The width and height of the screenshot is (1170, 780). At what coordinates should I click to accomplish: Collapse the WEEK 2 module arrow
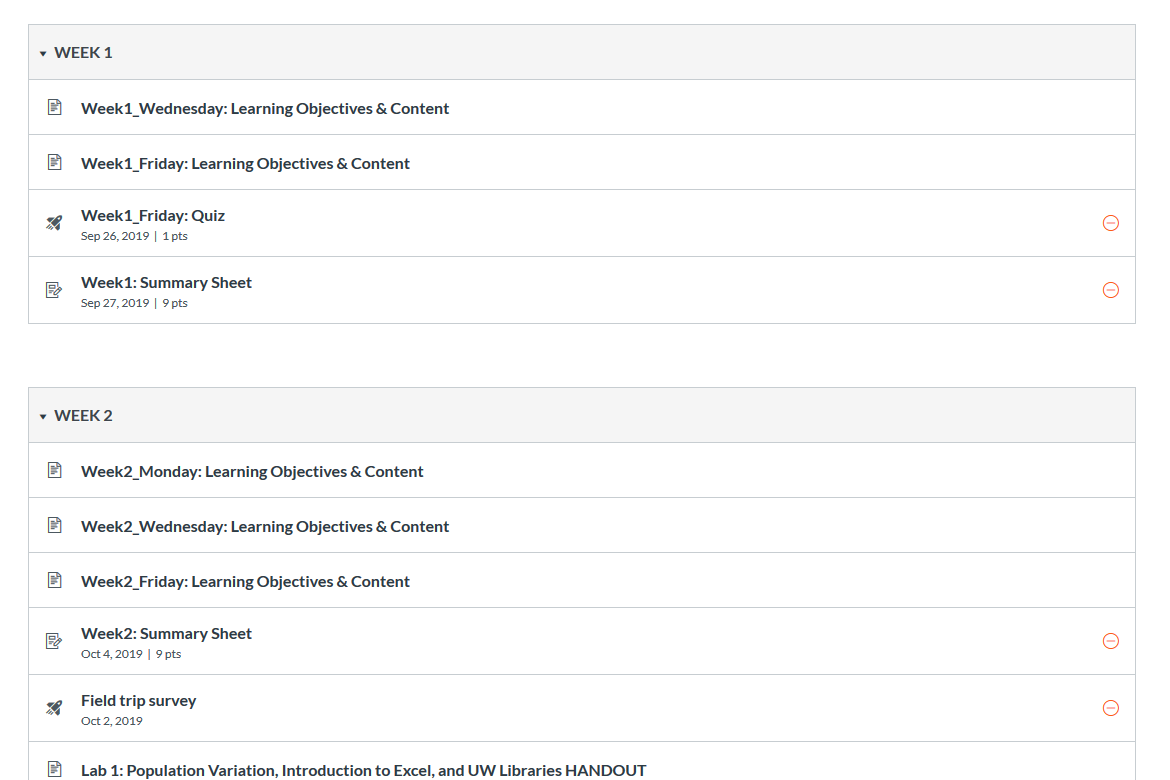(43, 416)
